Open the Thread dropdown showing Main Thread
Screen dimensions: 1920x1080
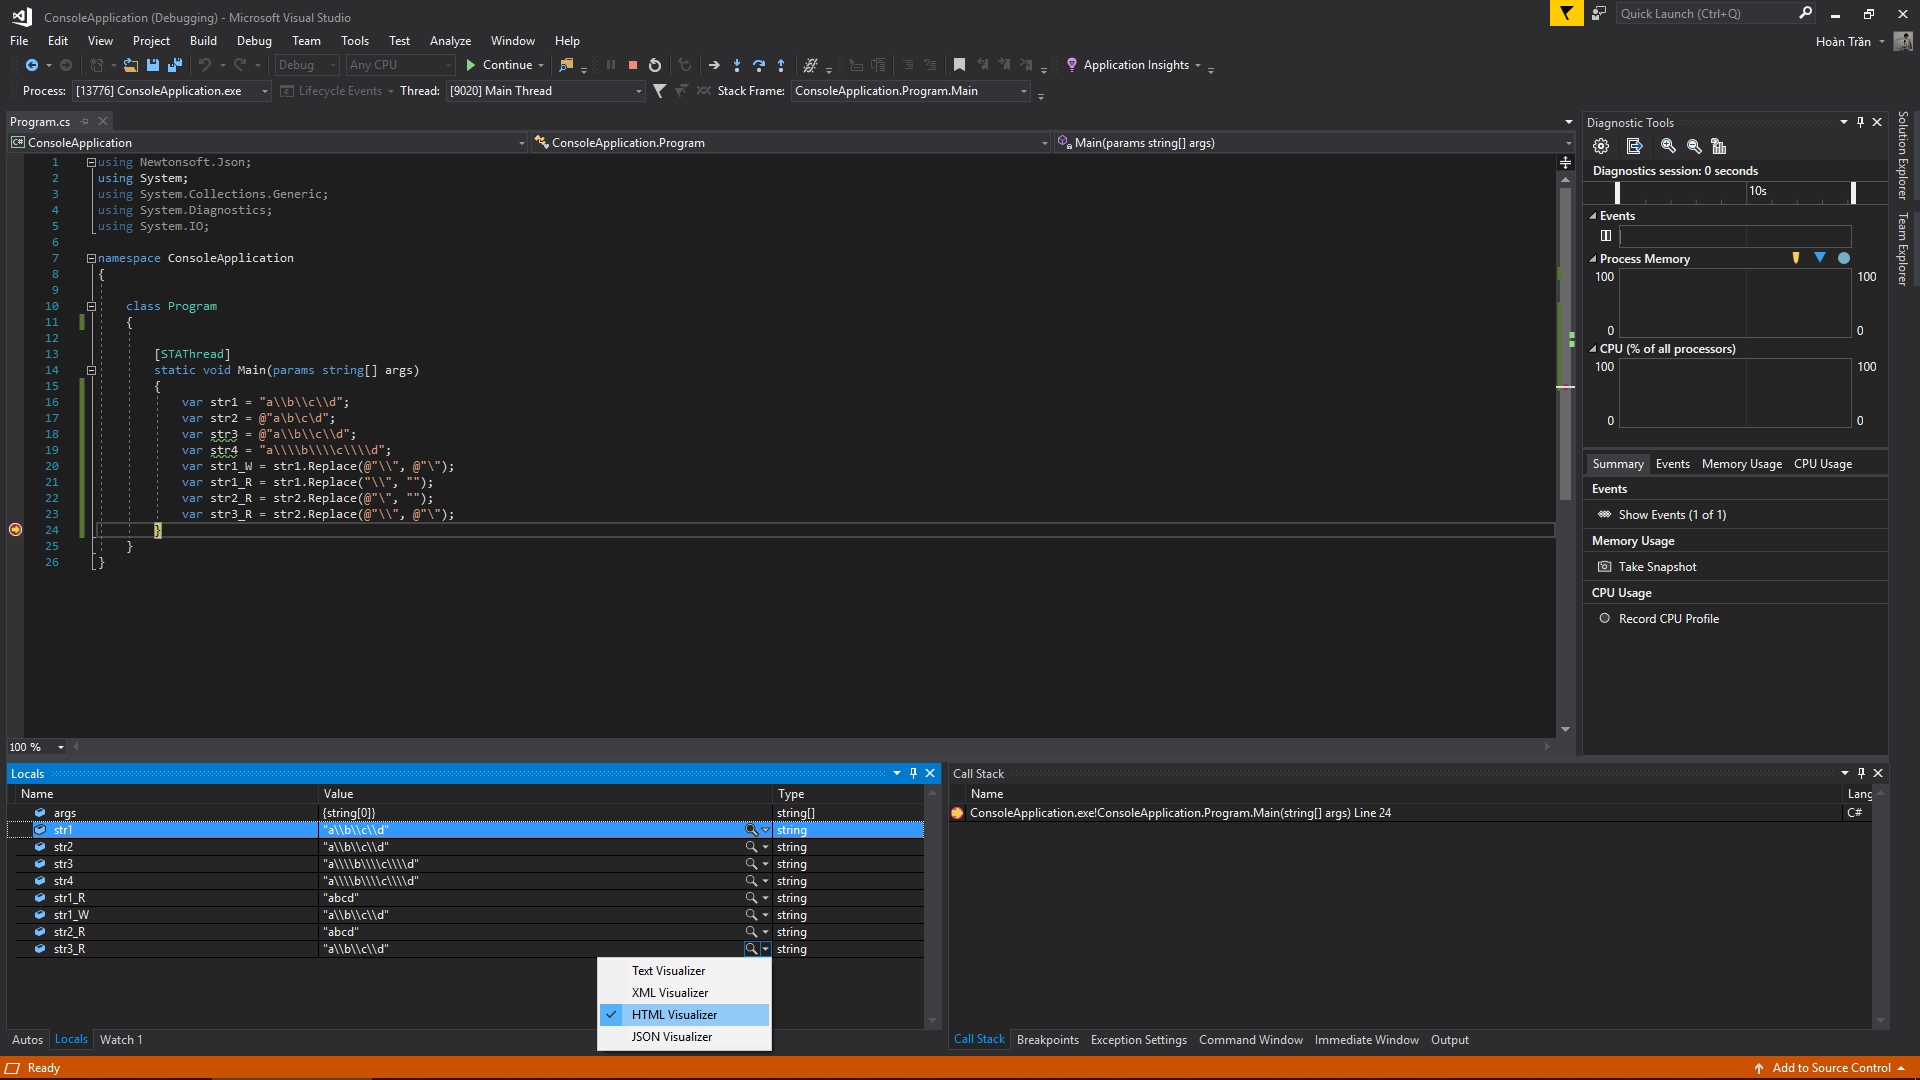[x=639, y=91]
